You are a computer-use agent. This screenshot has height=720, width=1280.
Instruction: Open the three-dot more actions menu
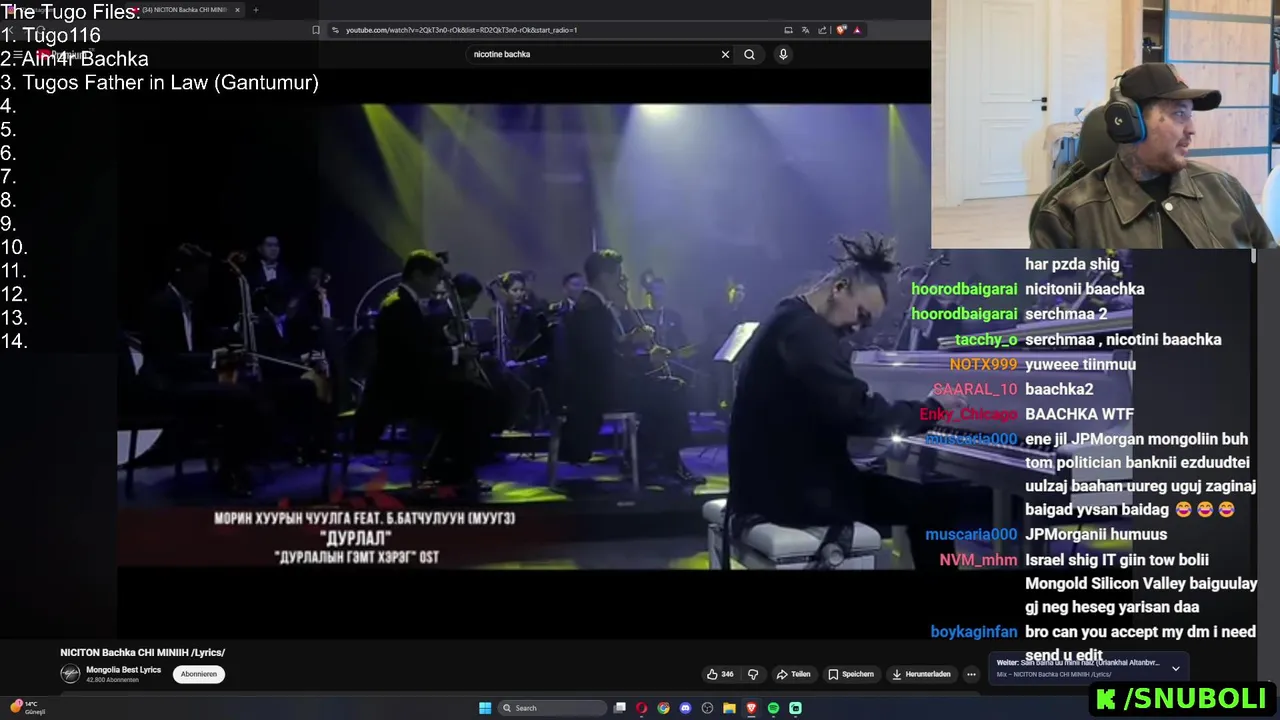pos(971,674)
